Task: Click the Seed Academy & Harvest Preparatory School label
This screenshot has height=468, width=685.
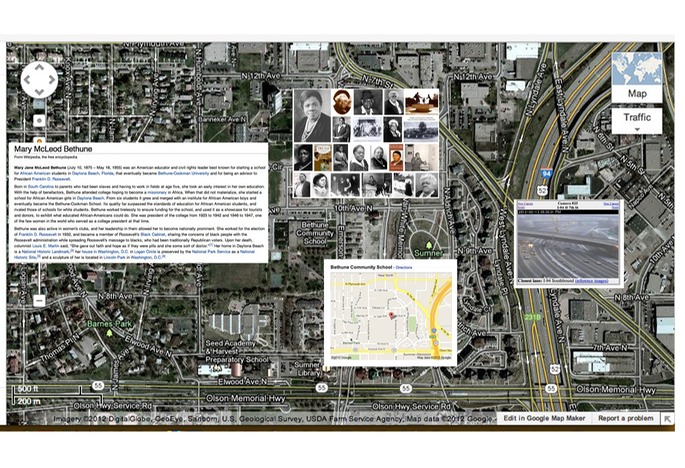Action: (x=237, y=352)
